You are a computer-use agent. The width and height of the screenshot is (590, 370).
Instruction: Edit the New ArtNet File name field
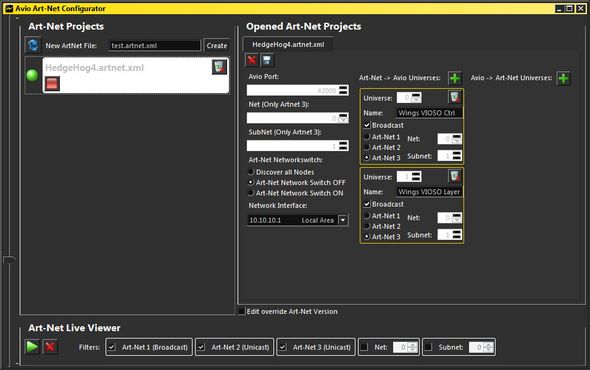point(154,46)
